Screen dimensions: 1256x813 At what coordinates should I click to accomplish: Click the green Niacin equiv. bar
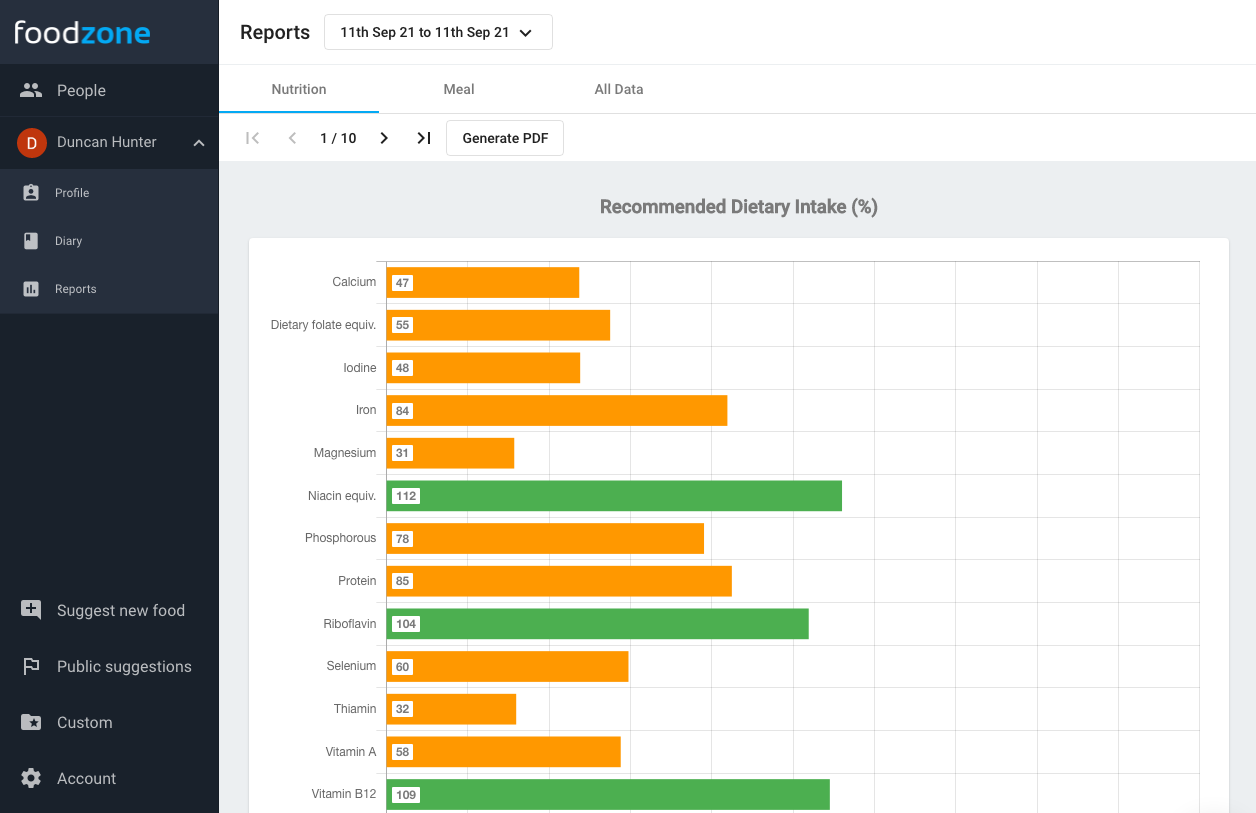coord(614,496)
